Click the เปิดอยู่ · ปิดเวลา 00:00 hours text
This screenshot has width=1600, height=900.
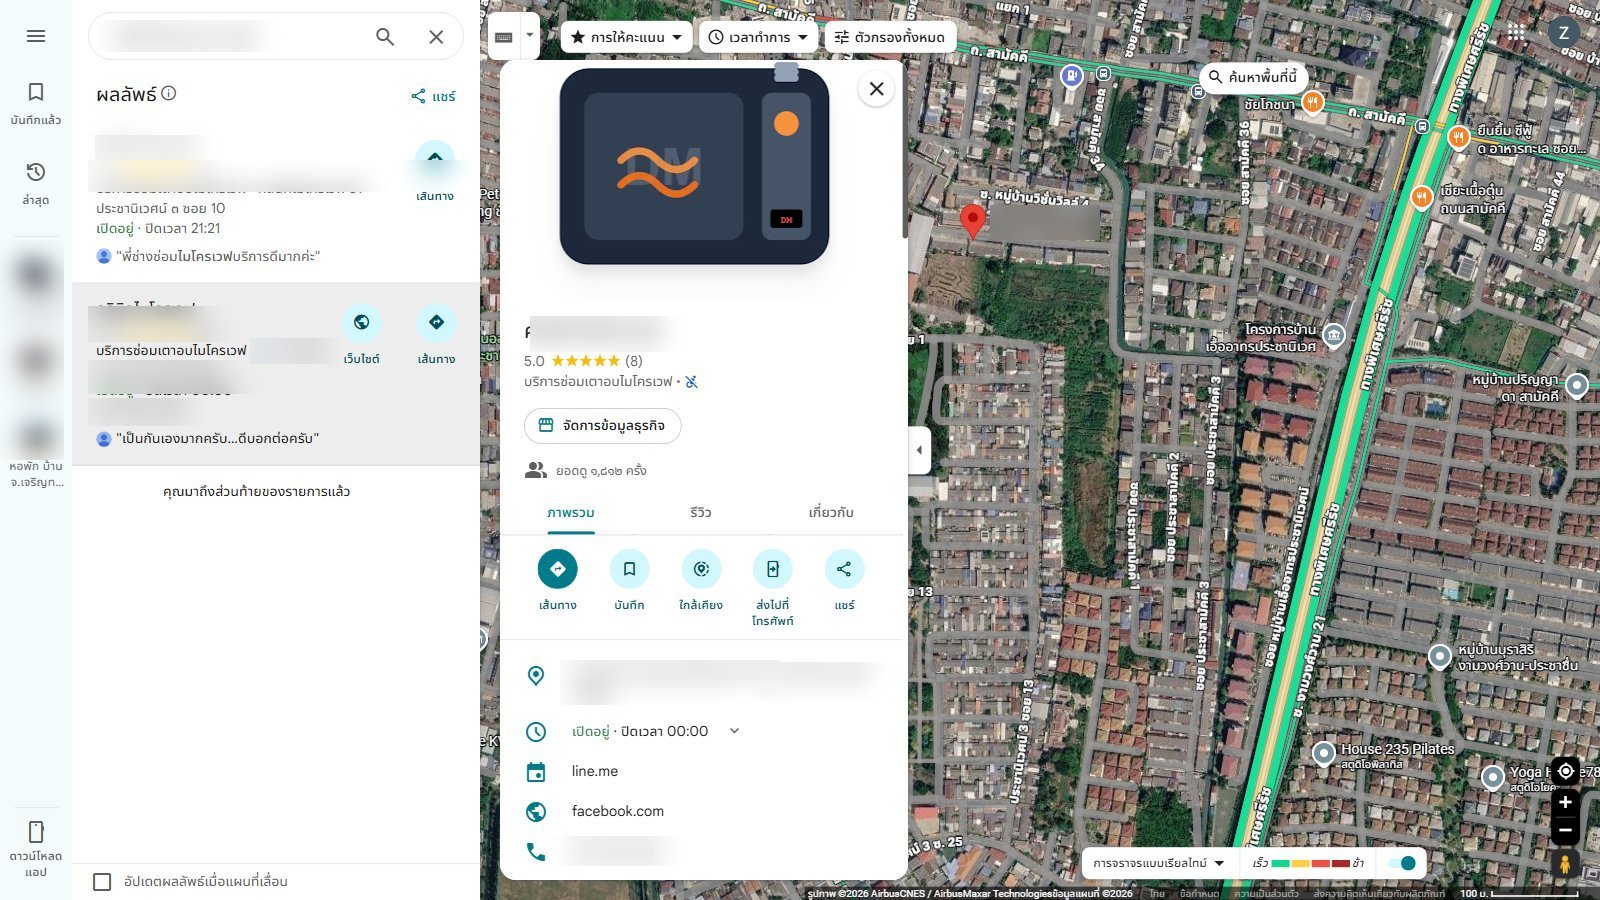640,731
